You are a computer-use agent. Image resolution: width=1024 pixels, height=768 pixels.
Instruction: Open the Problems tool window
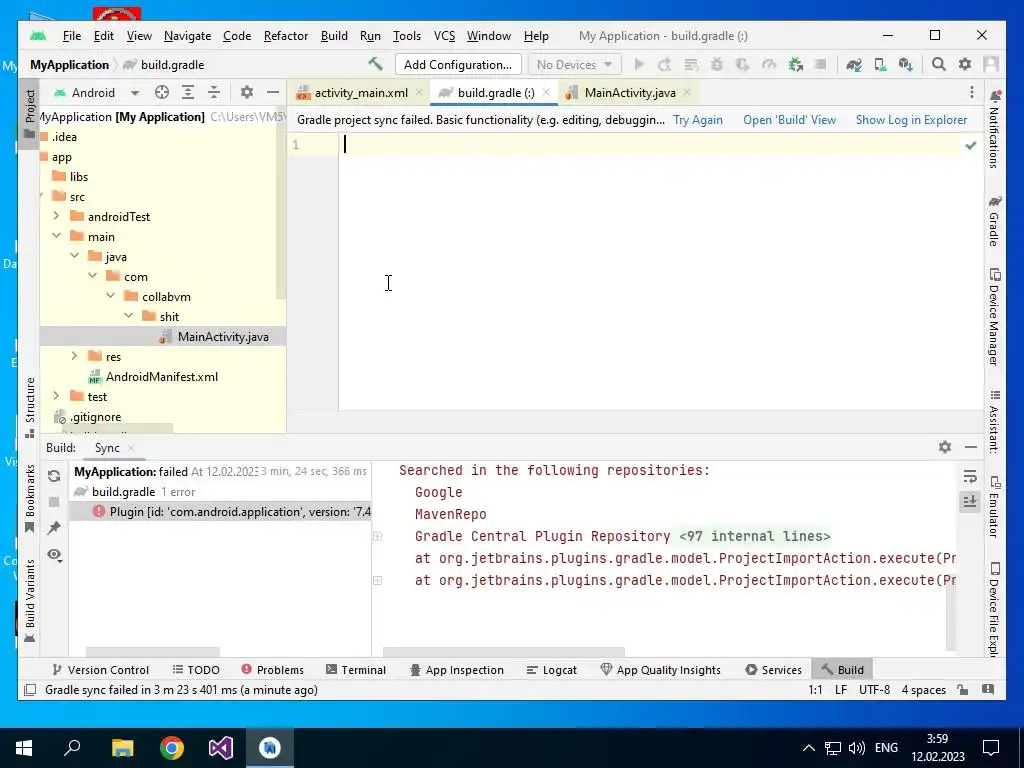point(272,669)
